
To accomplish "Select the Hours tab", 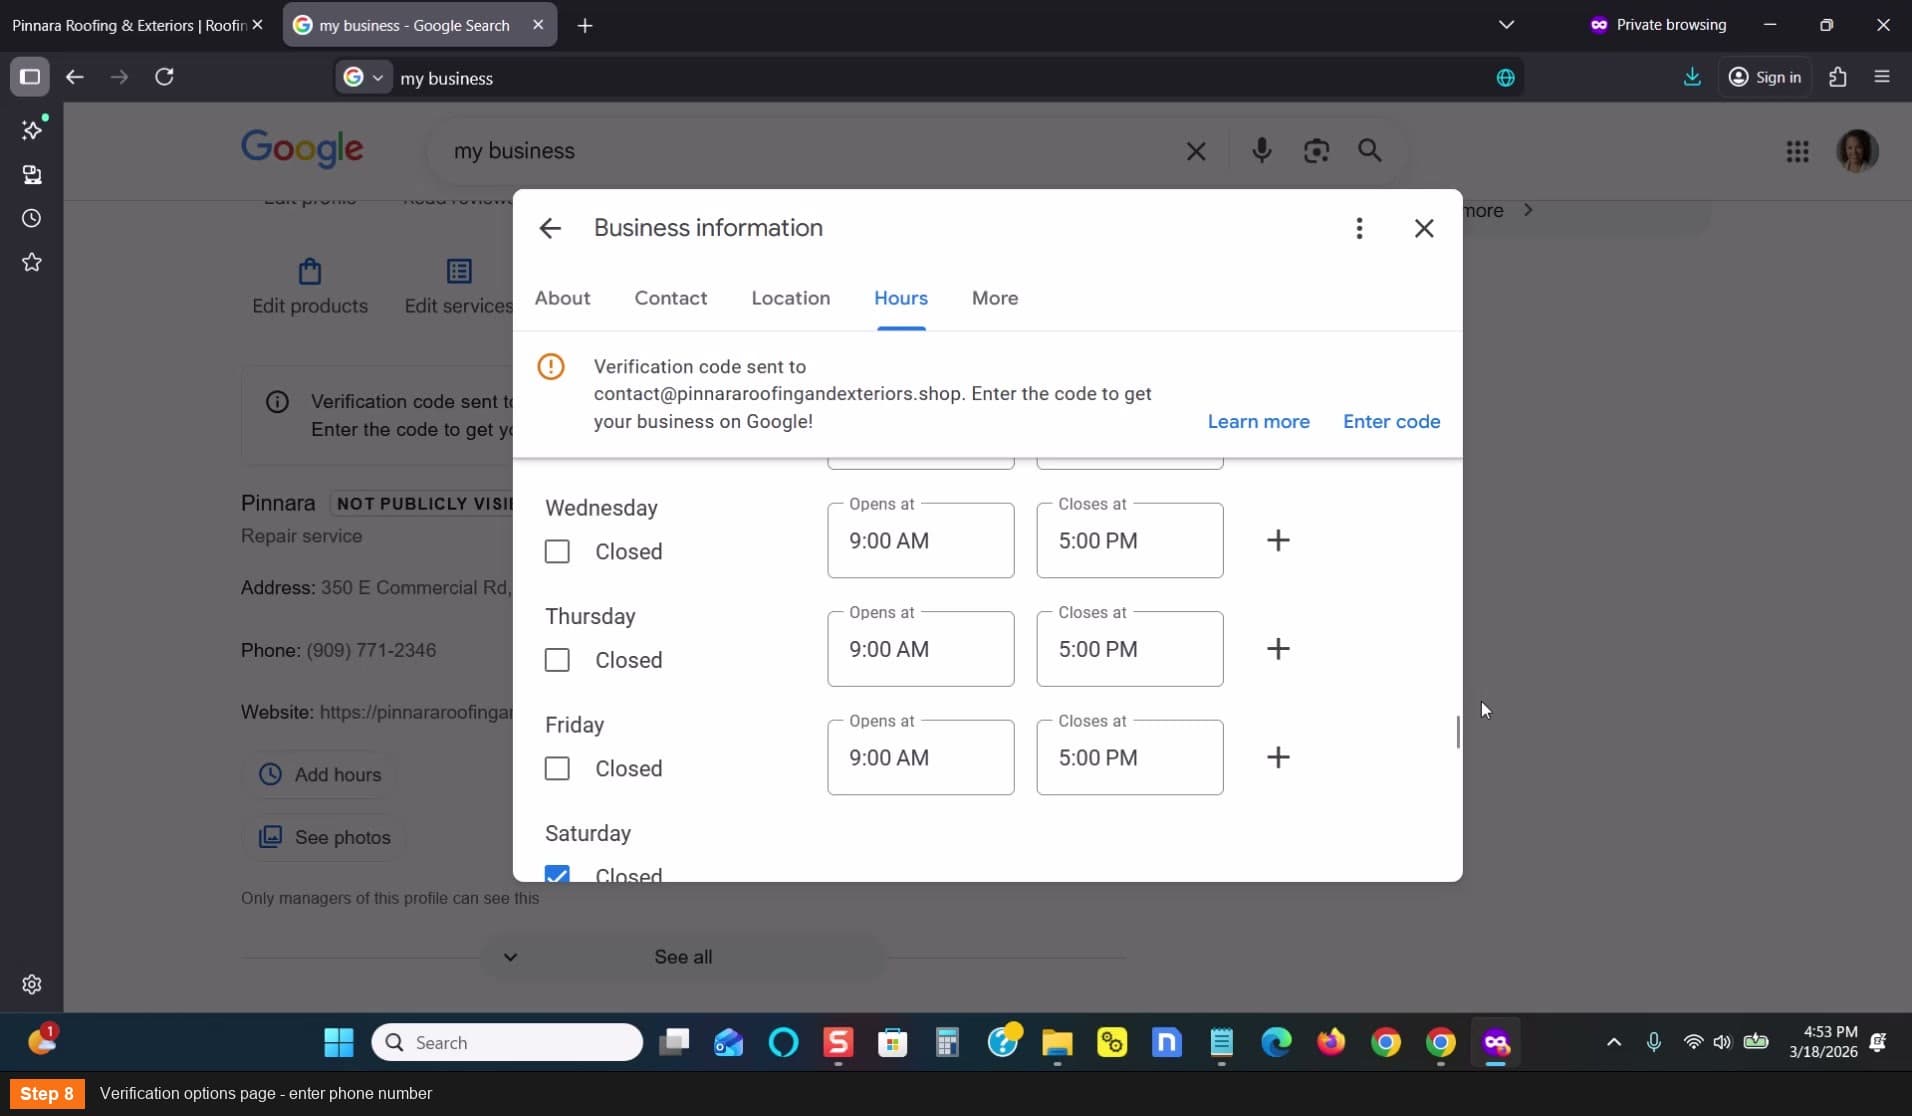I will 901,298.
